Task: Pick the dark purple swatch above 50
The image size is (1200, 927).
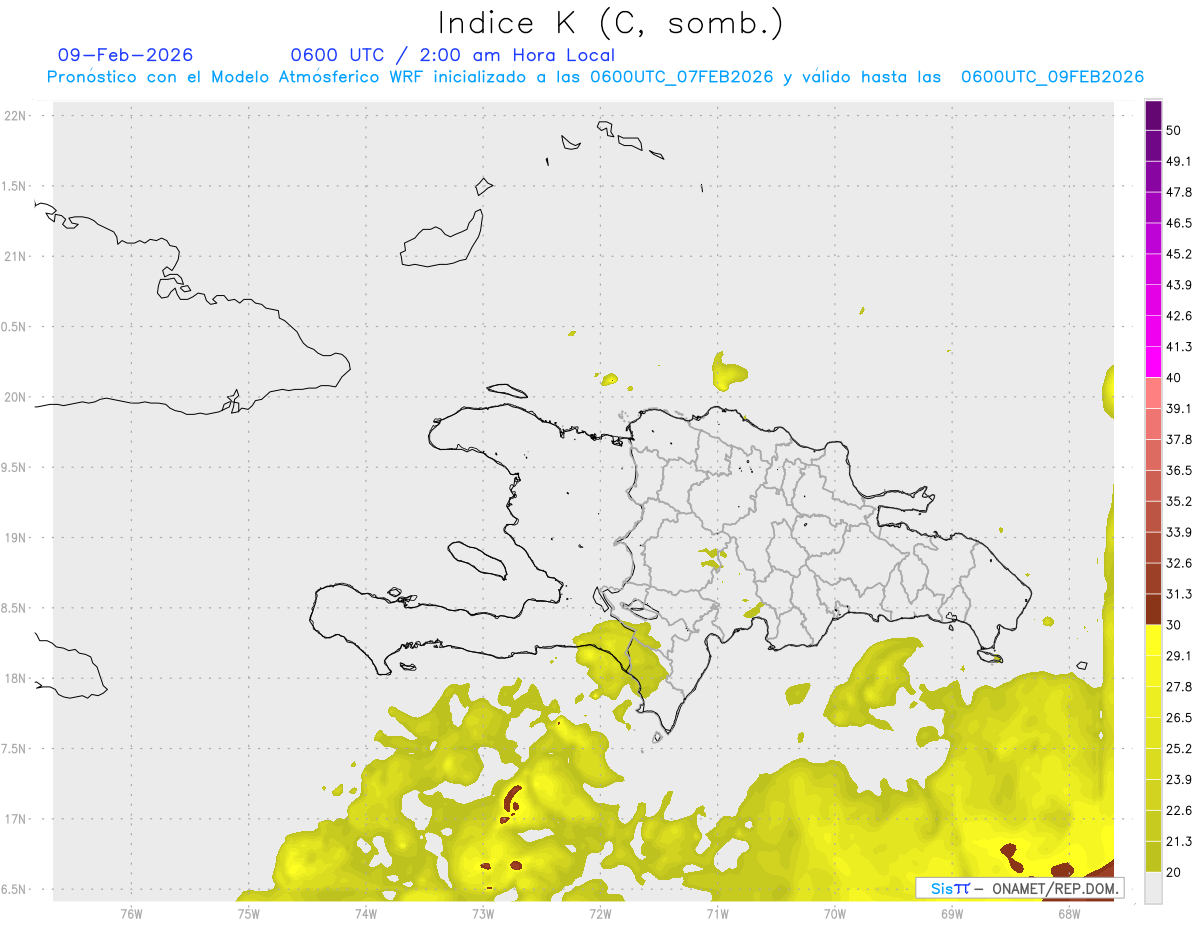Action: click(x=1153, y=115)
